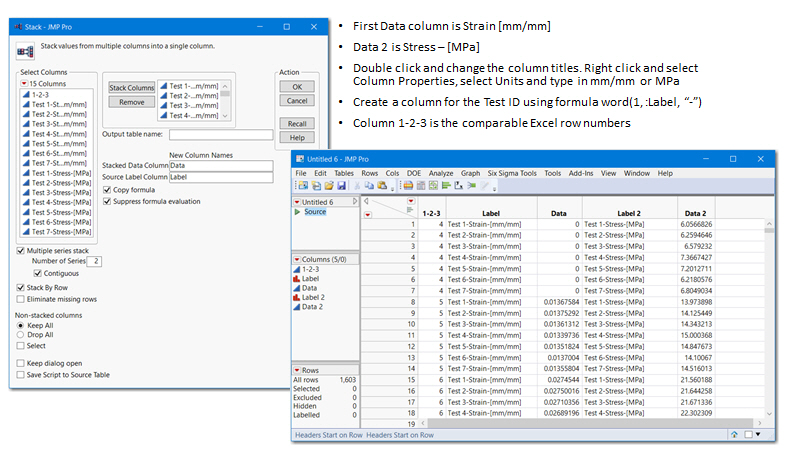Open the Rows panel red triangle menu
This screenshot has width=800, height=450.
297,370
